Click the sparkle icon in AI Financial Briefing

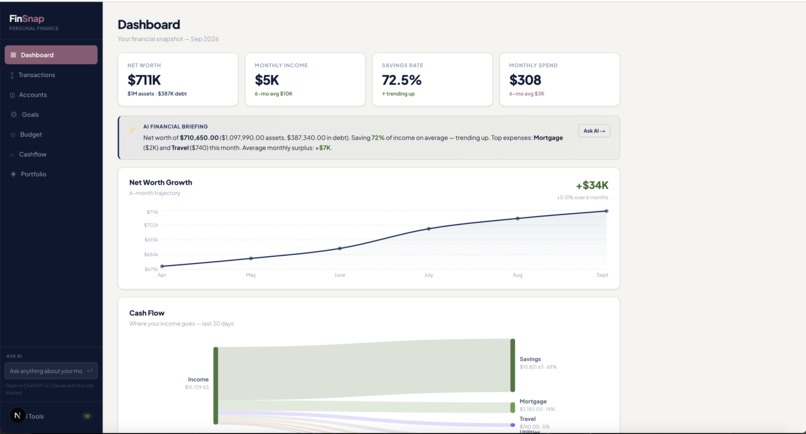click(133, 130)
